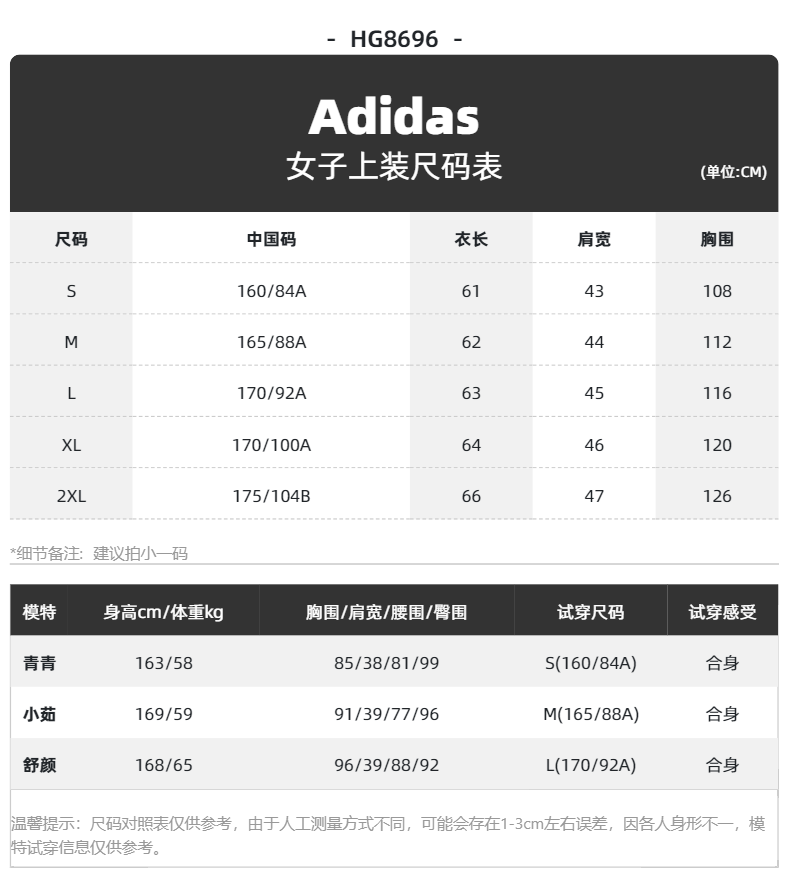Click the 2XL size row label
Screen dimensions: 790x888
[71, 496]
